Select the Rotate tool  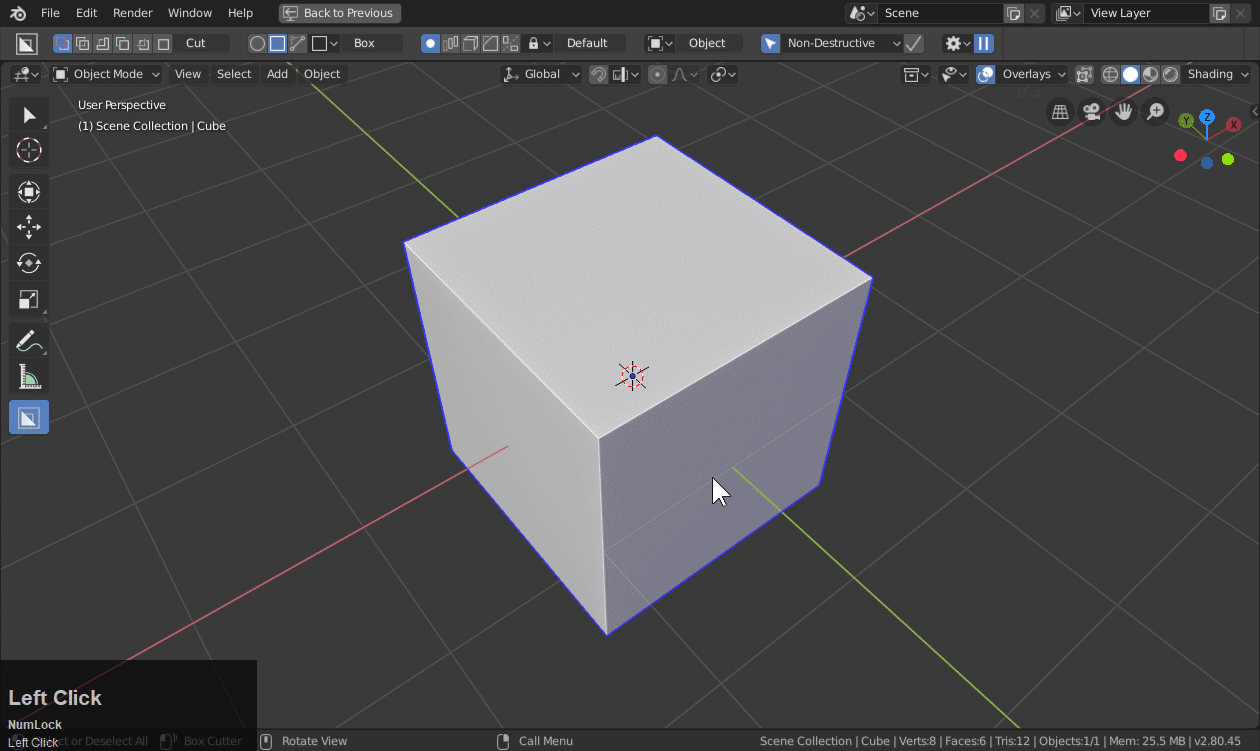29,263
